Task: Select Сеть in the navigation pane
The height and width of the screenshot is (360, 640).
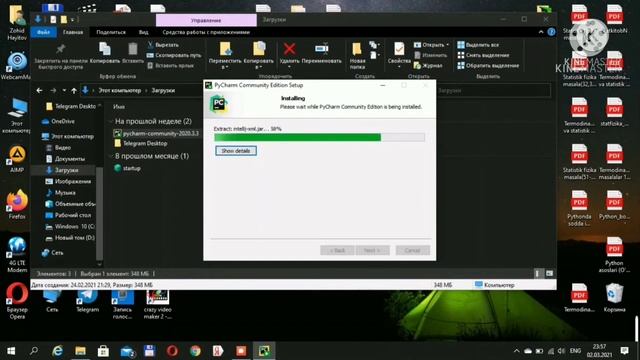Action: pos(53,253)
